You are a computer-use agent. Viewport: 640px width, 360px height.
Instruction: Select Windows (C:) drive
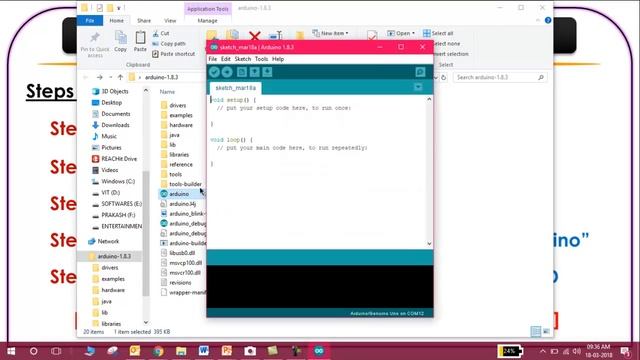tap(113, 181)
